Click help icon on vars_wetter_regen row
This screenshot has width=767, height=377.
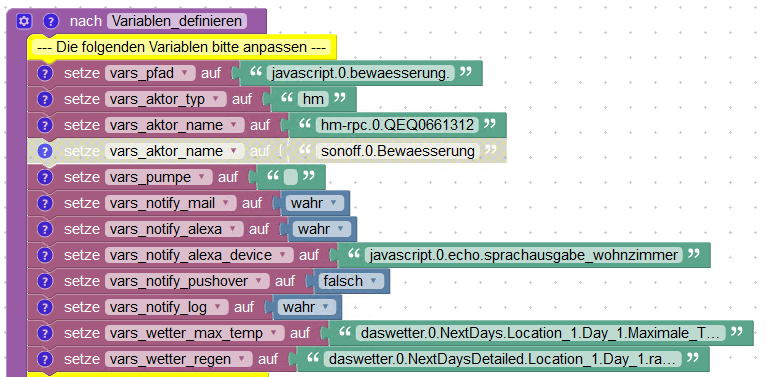[45, 359]
